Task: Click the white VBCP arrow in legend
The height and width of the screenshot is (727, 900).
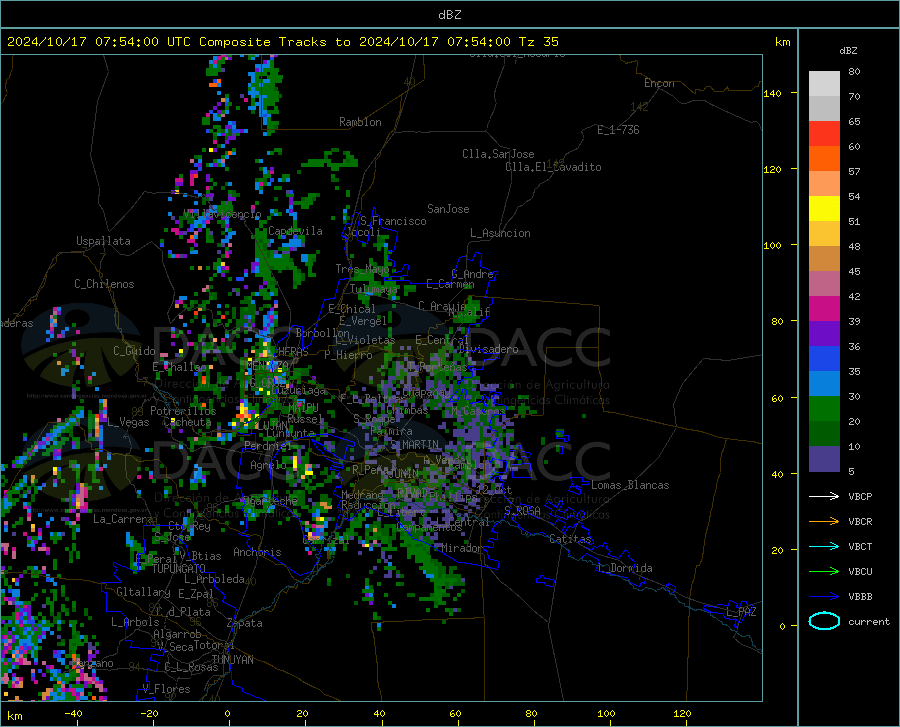Action: (x=824, y=496)
